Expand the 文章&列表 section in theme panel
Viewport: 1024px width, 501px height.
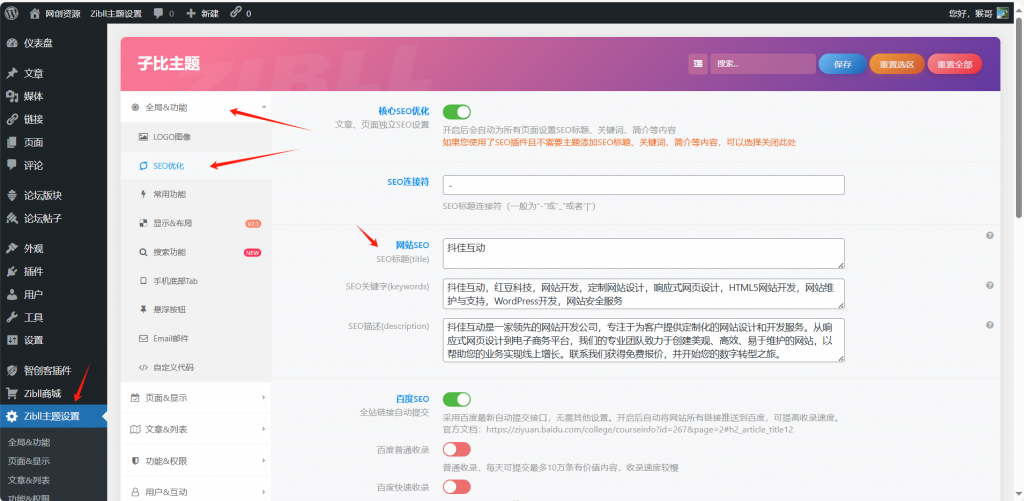click(x=196, y=429)
